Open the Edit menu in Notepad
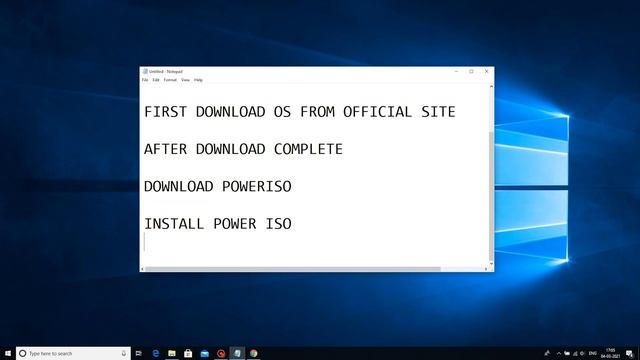 tap(156, 80)
